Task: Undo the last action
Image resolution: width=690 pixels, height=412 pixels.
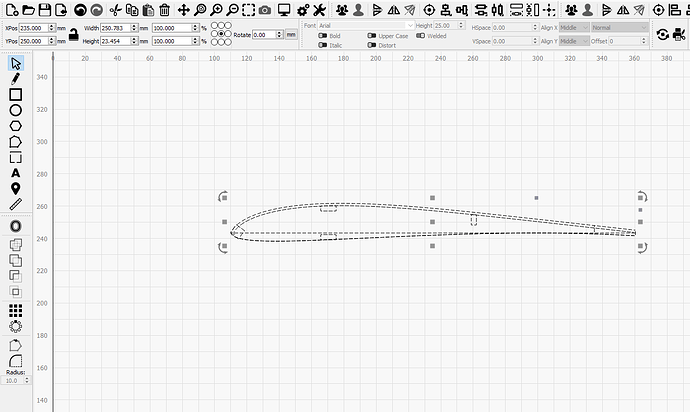Action: click(x=80, y=10)
